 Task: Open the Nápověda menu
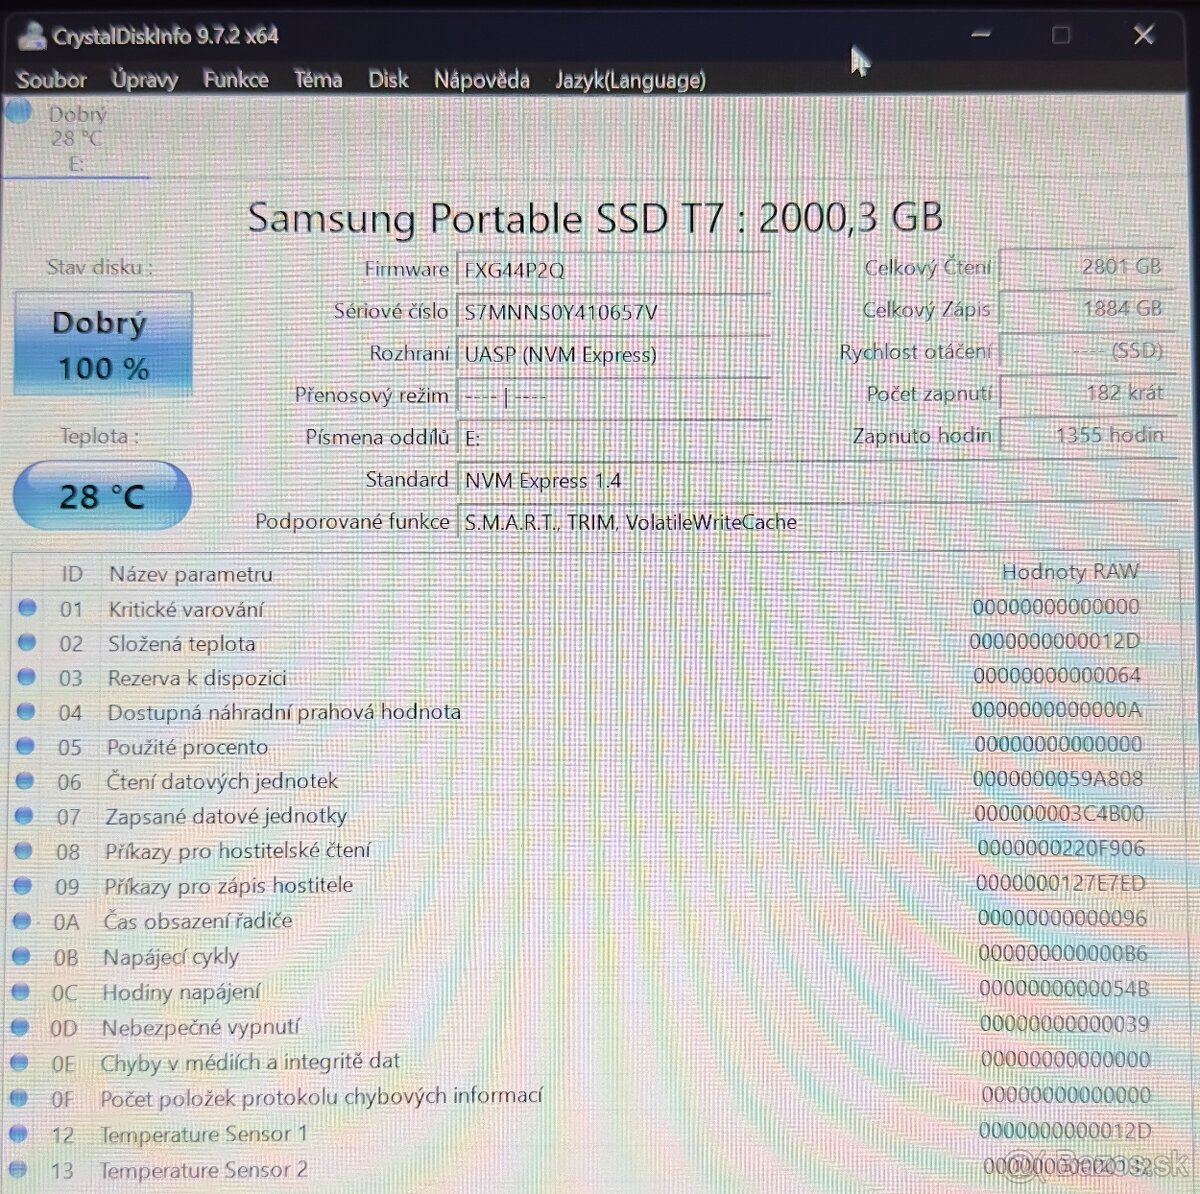coord(482,80)
